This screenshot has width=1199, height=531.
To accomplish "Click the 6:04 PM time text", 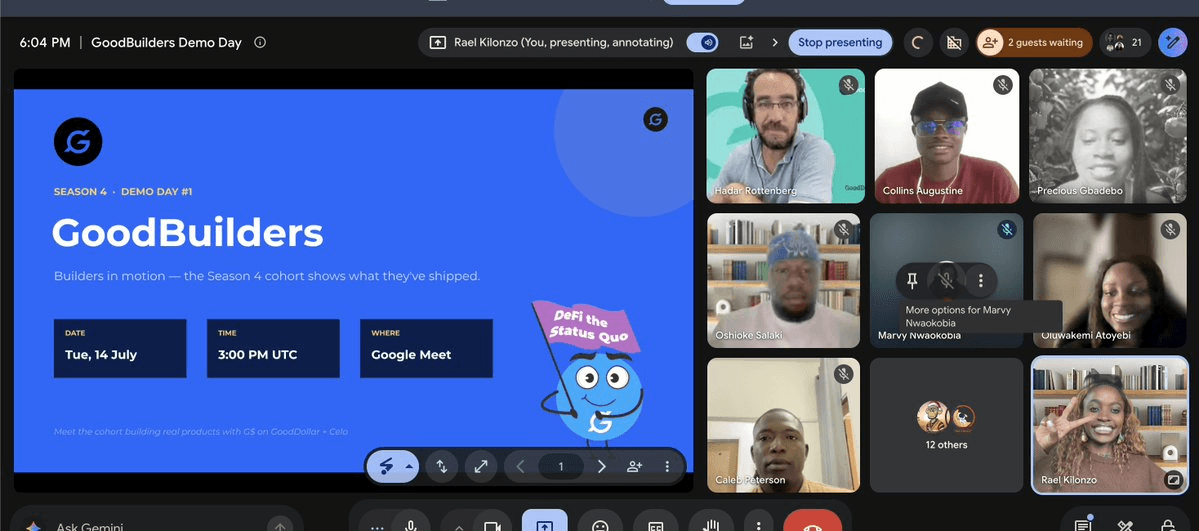I will pyautogui.click(x=45, y=43).
